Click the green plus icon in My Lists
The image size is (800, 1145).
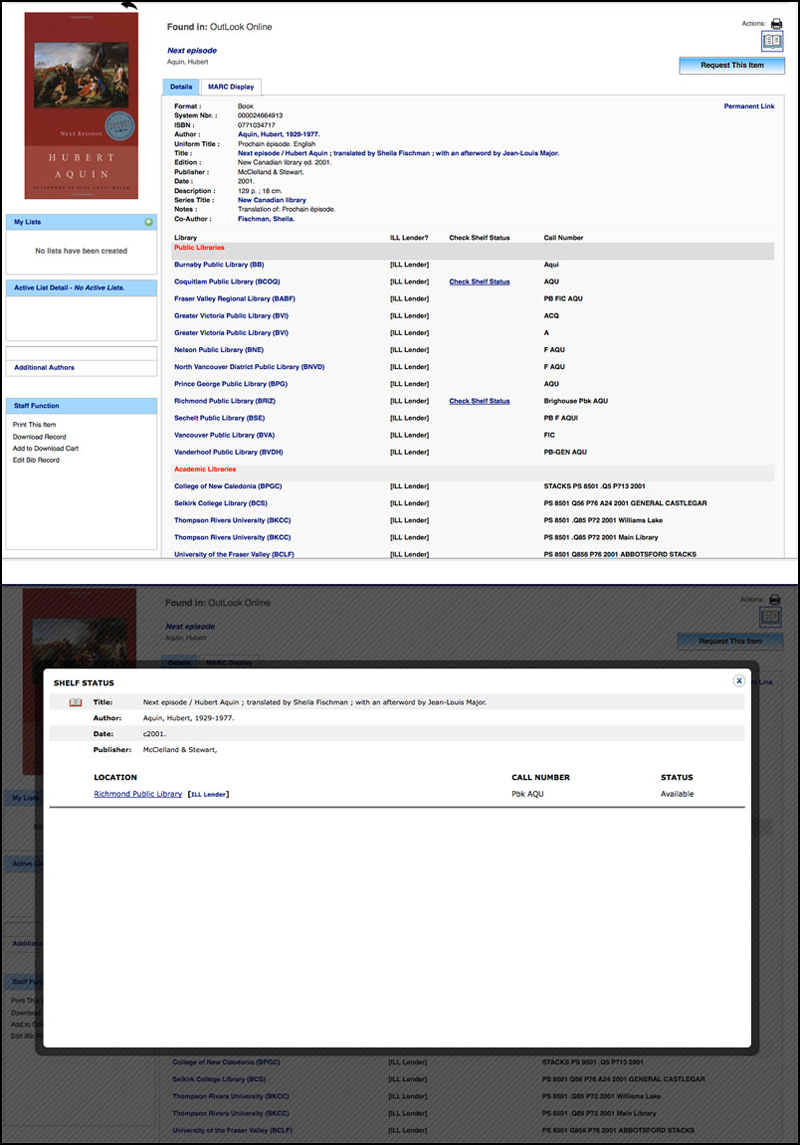pyautogui.click(x=148, y=222)
